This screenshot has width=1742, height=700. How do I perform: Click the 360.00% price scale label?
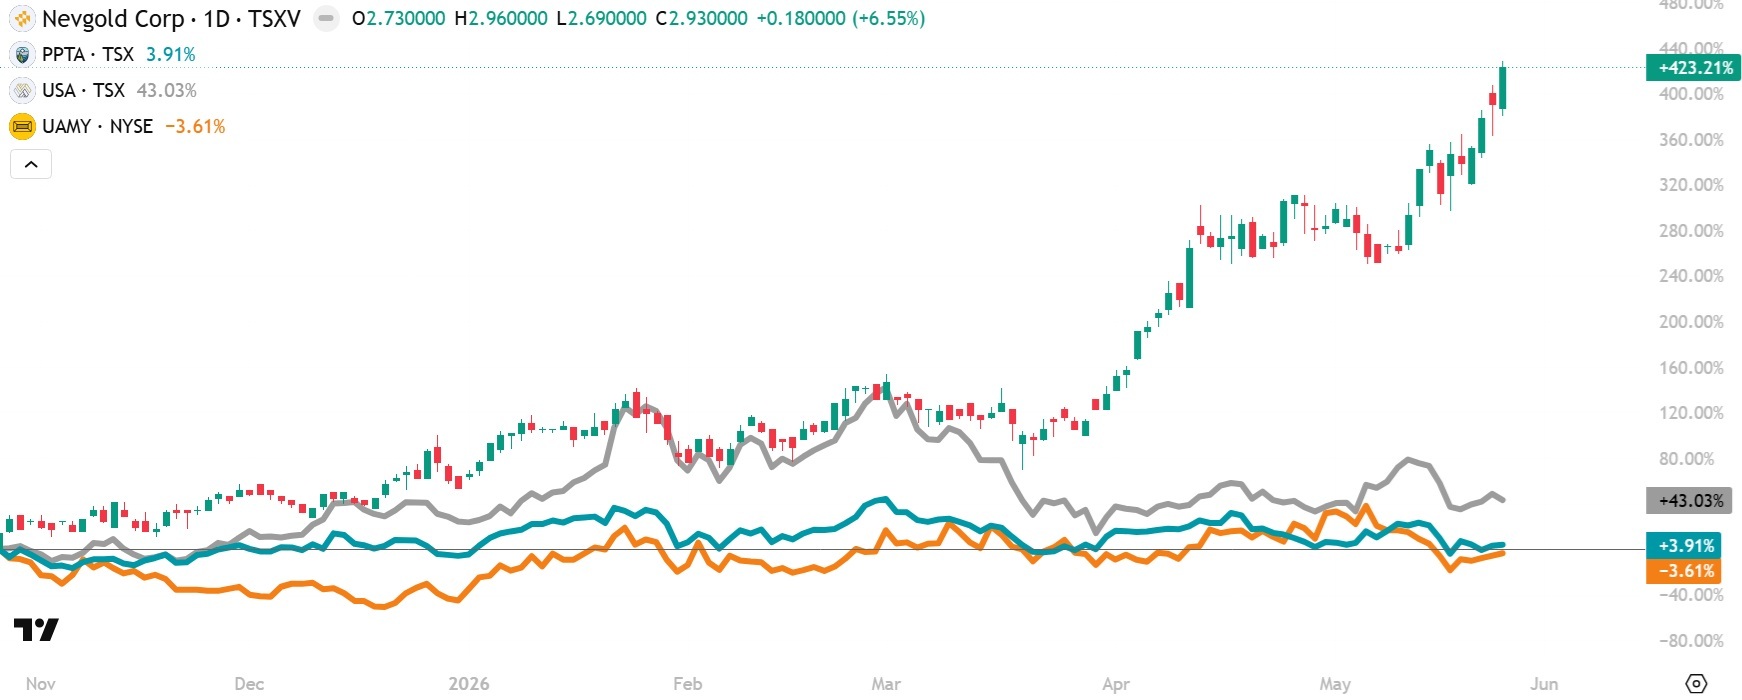[1691, 140]
